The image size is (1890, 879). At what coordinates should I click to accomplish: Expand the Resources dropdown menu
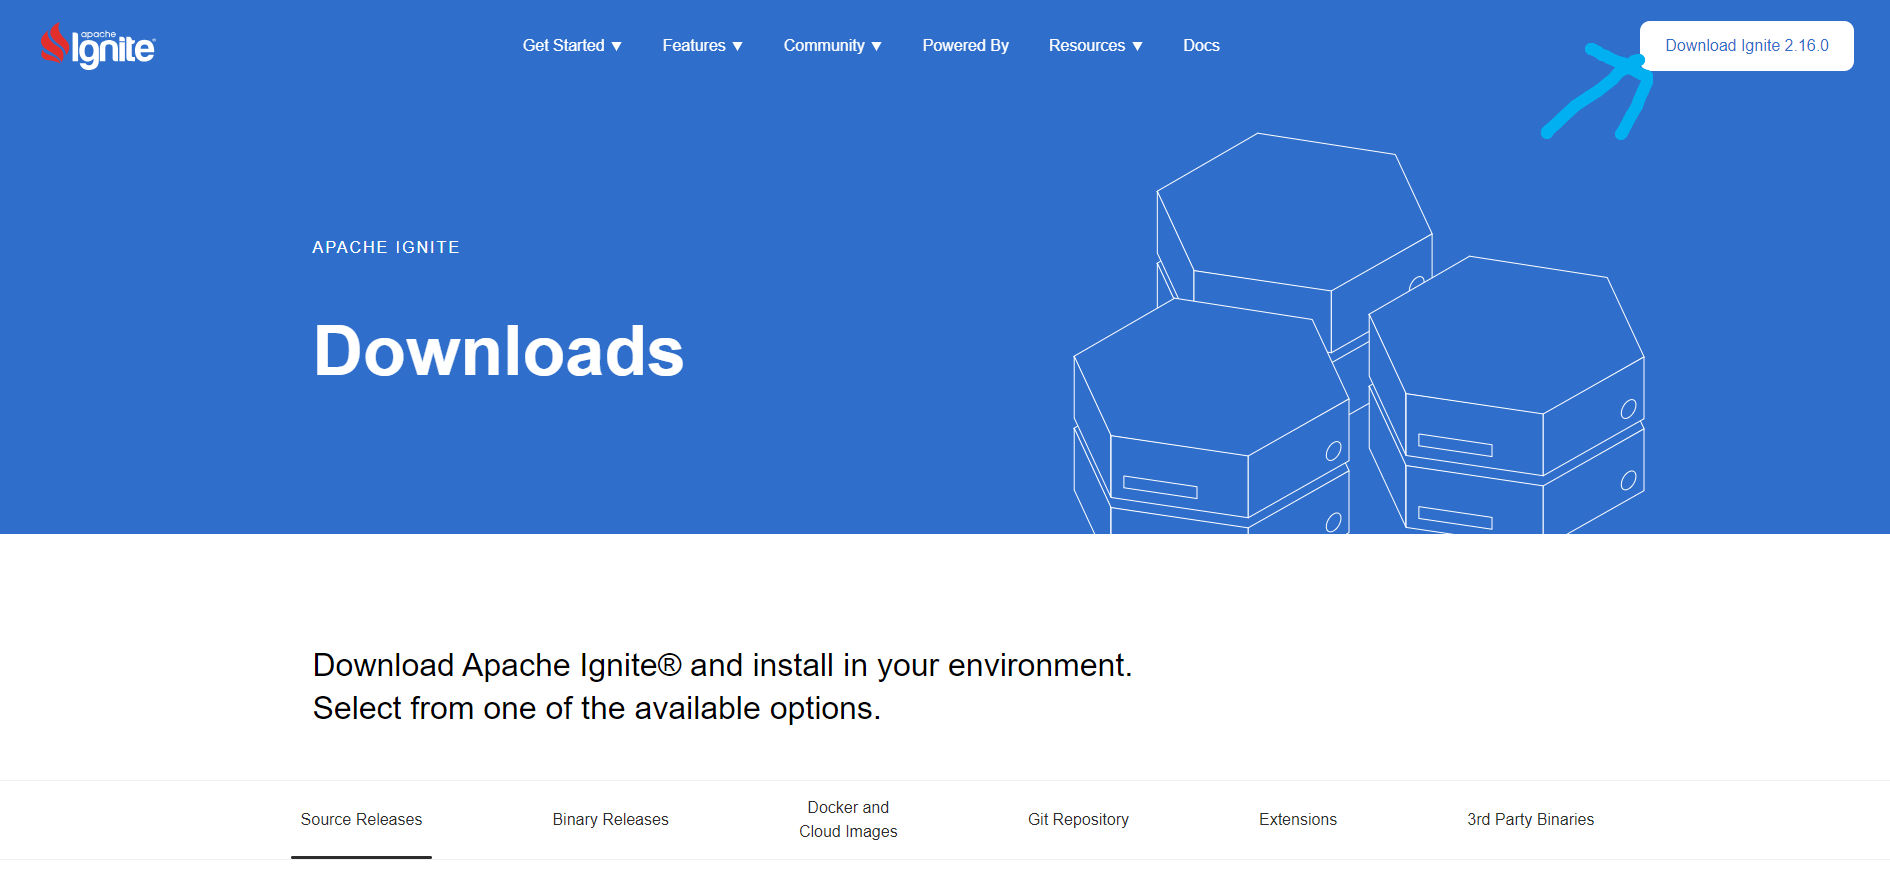coord(1095,46)
